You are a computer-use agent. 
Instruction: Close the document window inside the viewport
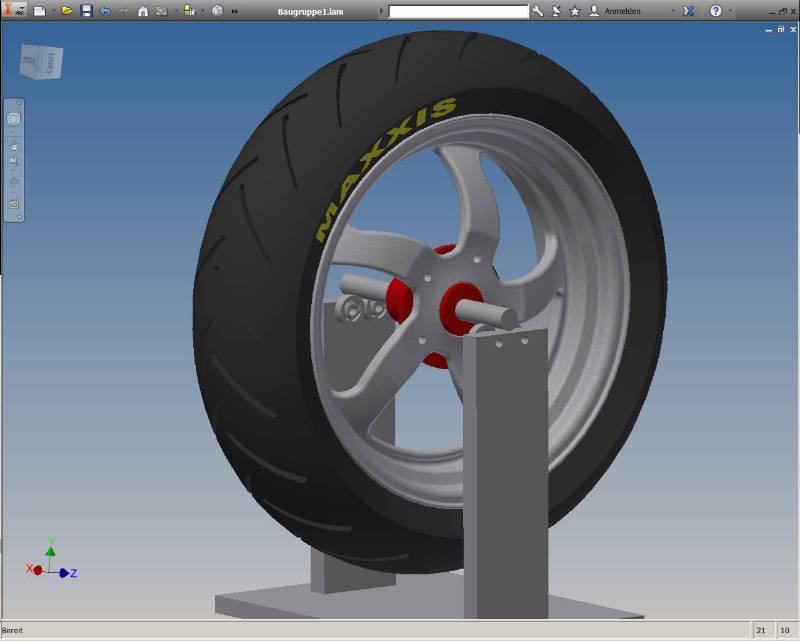coord(793,30)
